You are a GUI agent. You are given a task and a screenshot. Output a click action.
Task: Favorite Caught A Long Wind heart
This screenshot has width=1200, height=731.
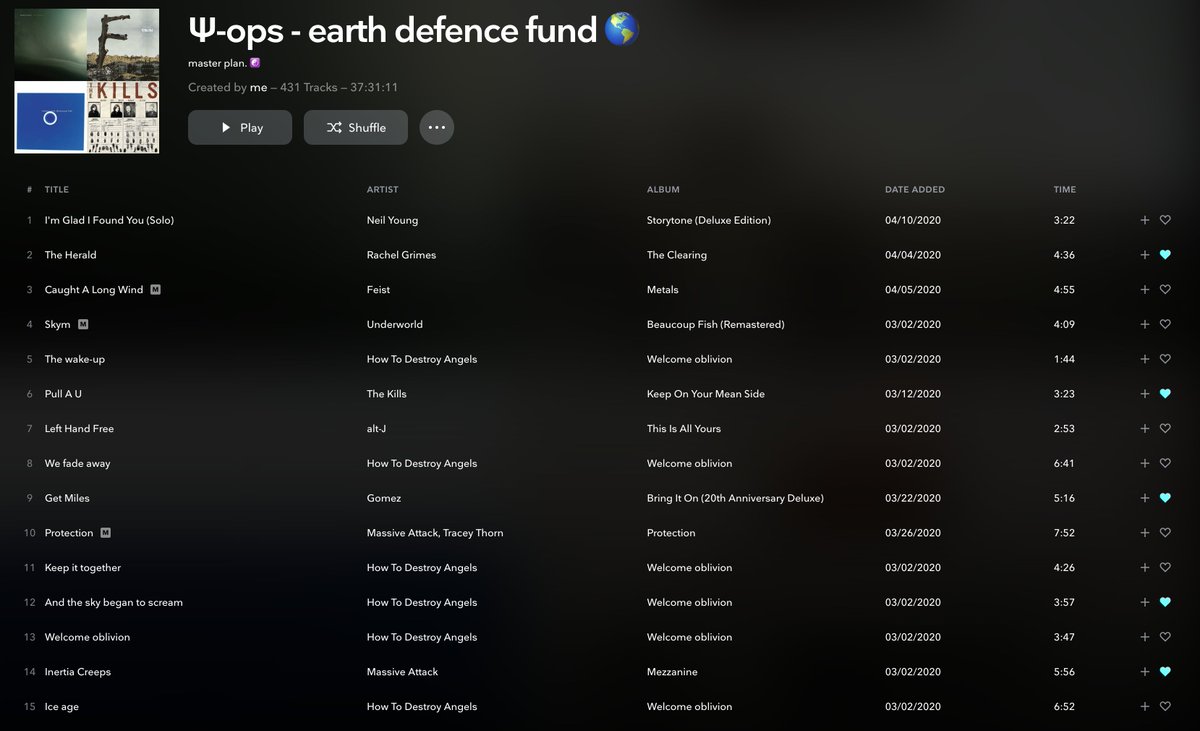(1165, 290)
